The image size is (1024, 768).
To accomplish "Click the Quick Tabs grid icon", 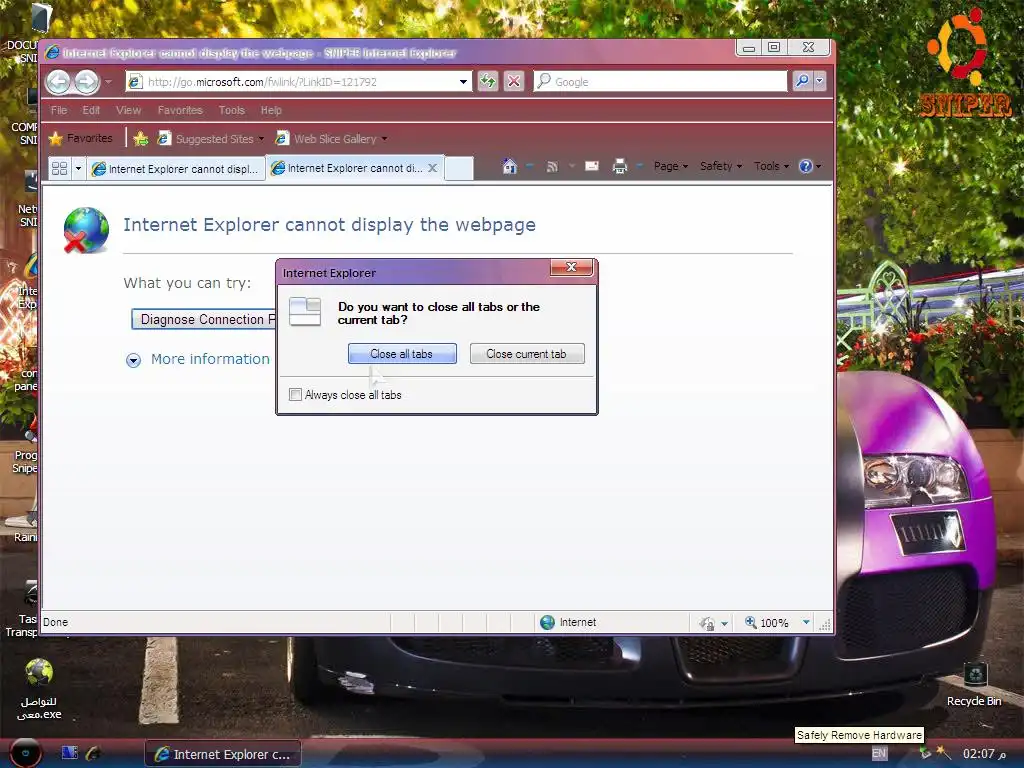I will pyautogui.click(x=59, y=168).
